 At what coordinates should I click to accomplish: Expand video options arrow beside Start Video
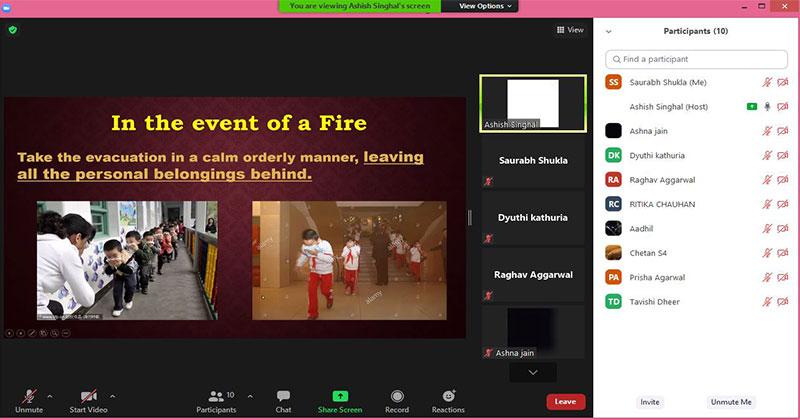[112, 396]
